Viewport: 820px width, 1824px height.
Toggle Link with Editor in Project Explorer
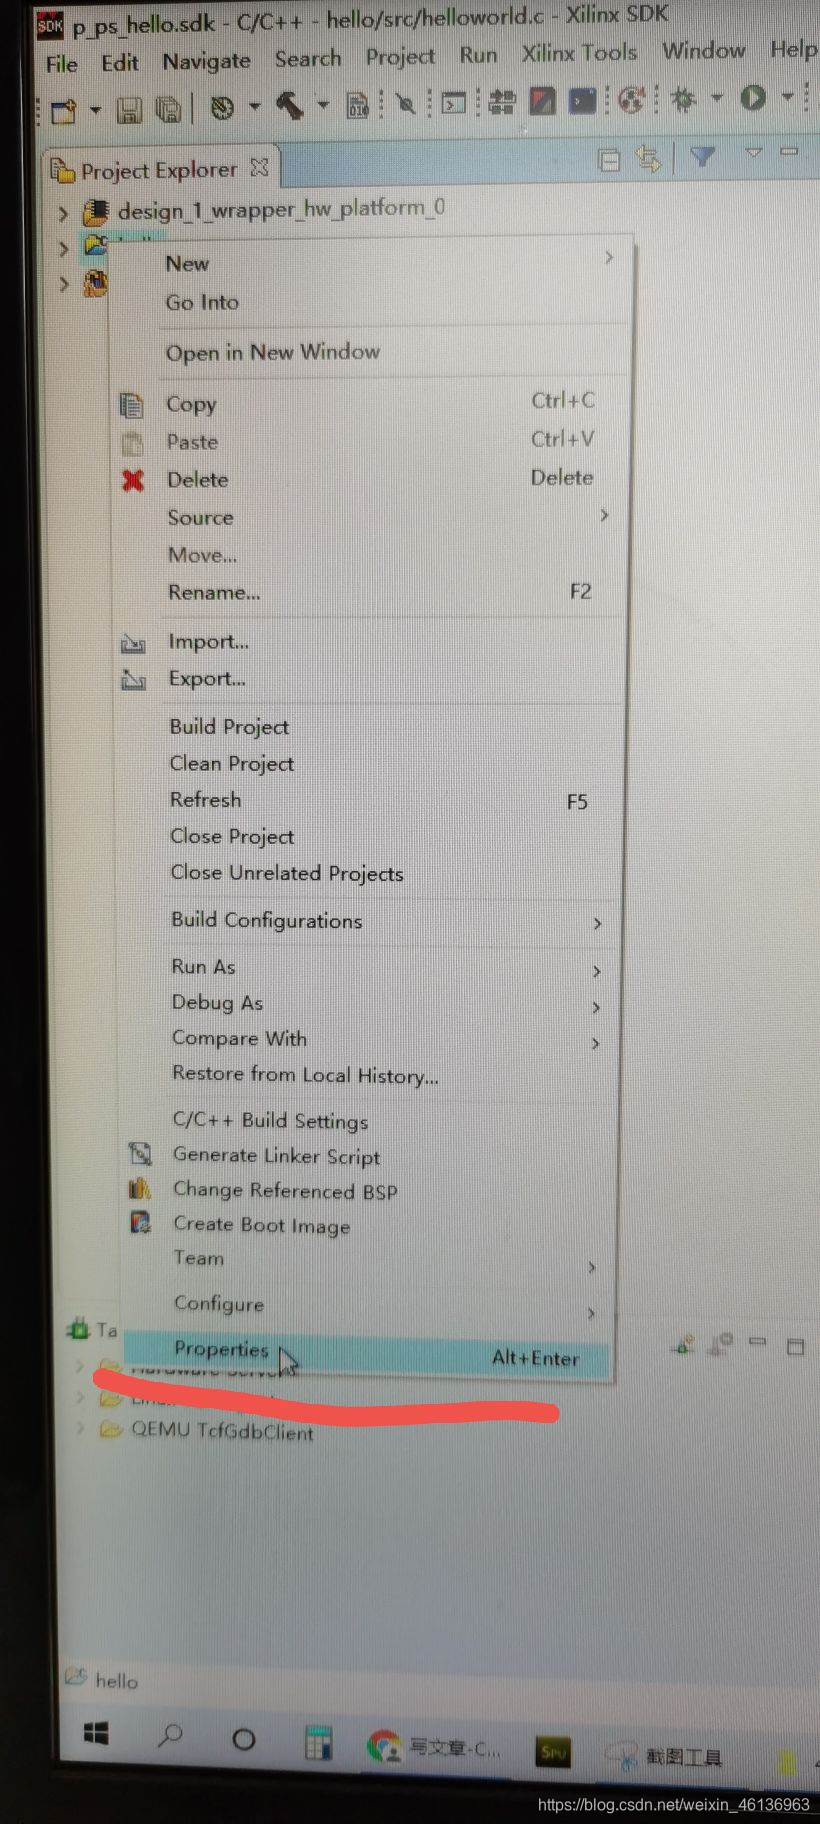coord(648,158)
